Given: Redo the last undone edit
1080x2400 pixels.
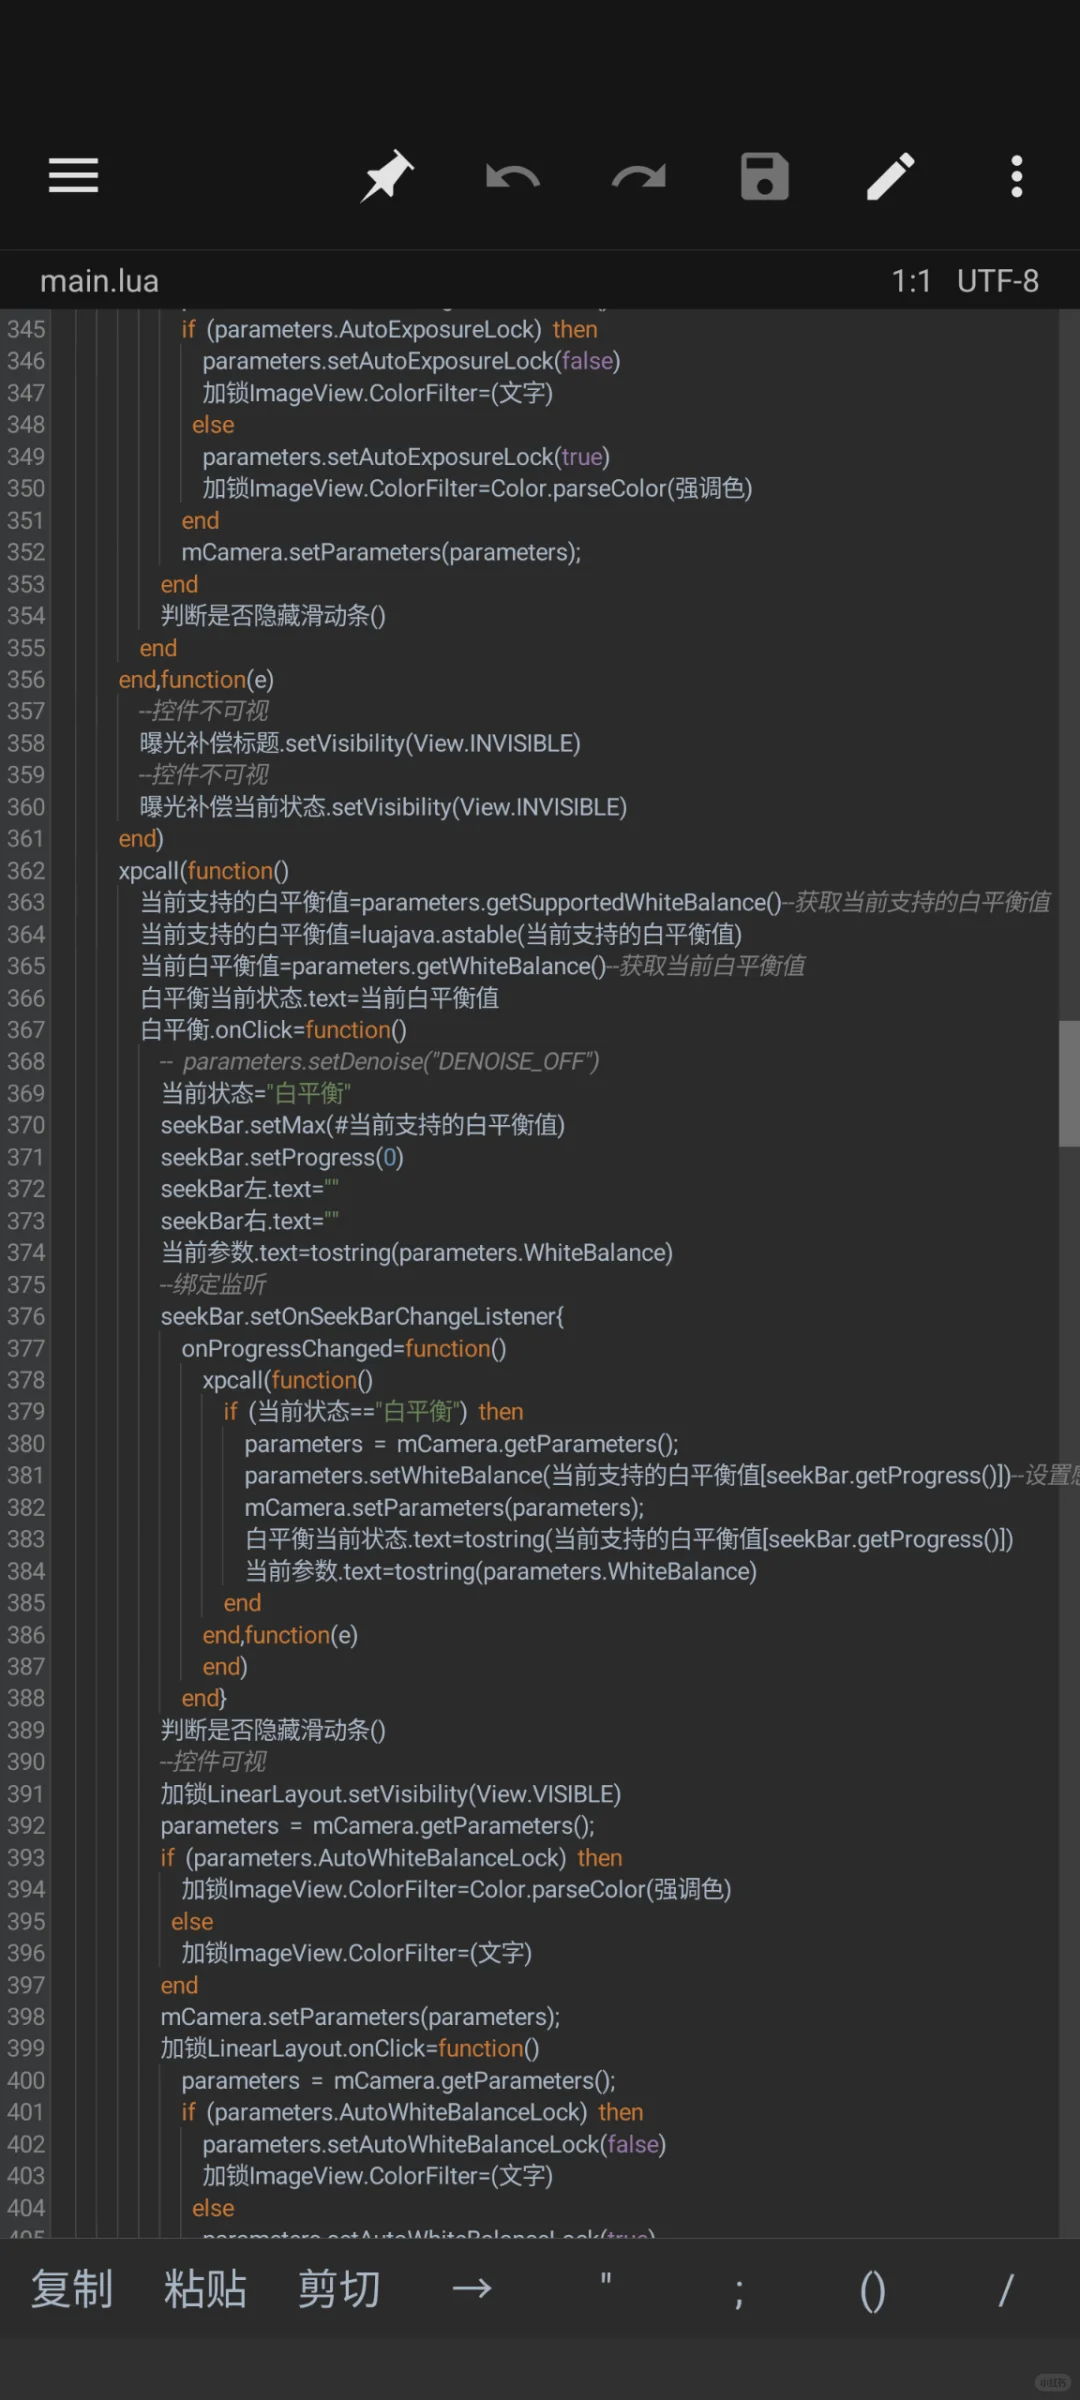Looking at the screenshot, I should pyautogui.click(x=639, y=177).
